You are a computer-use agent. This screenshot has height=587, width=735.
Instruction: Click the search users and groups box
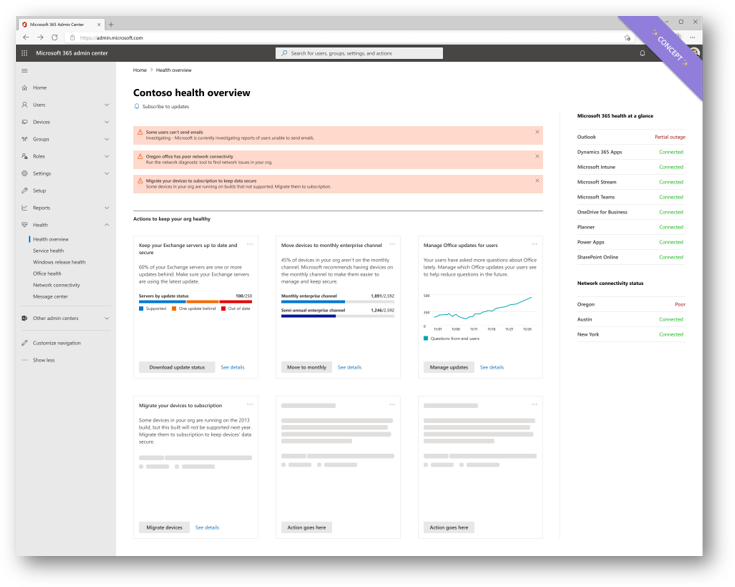coord(359,53)
